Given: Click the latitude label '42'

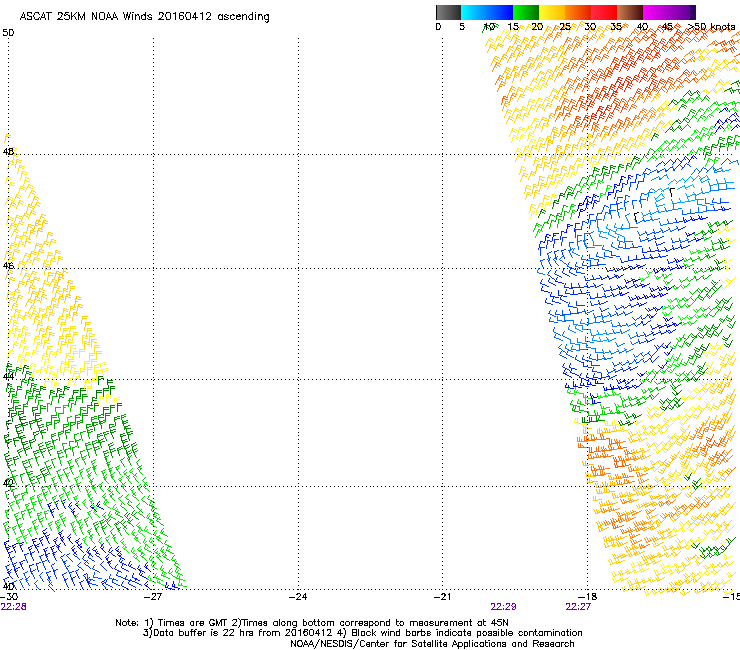Looking at the screenshot, I should pyautogui.click(x=8, y=483).
